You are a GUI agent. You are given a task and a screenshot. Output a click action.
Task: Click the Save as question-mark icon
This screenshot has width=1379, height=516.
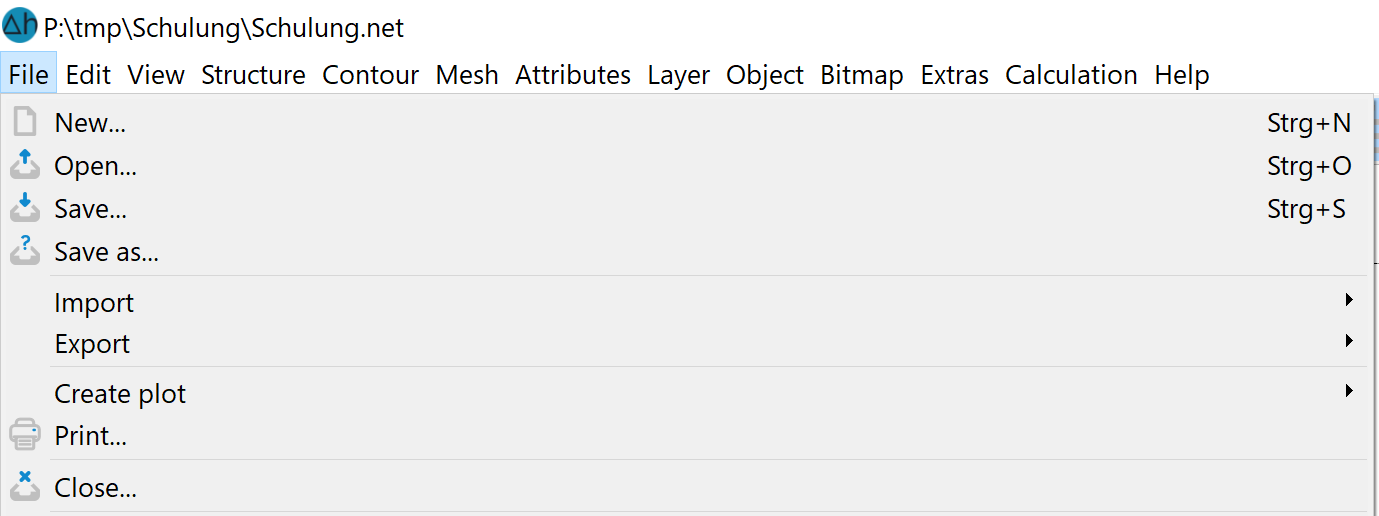click(25, 251)
